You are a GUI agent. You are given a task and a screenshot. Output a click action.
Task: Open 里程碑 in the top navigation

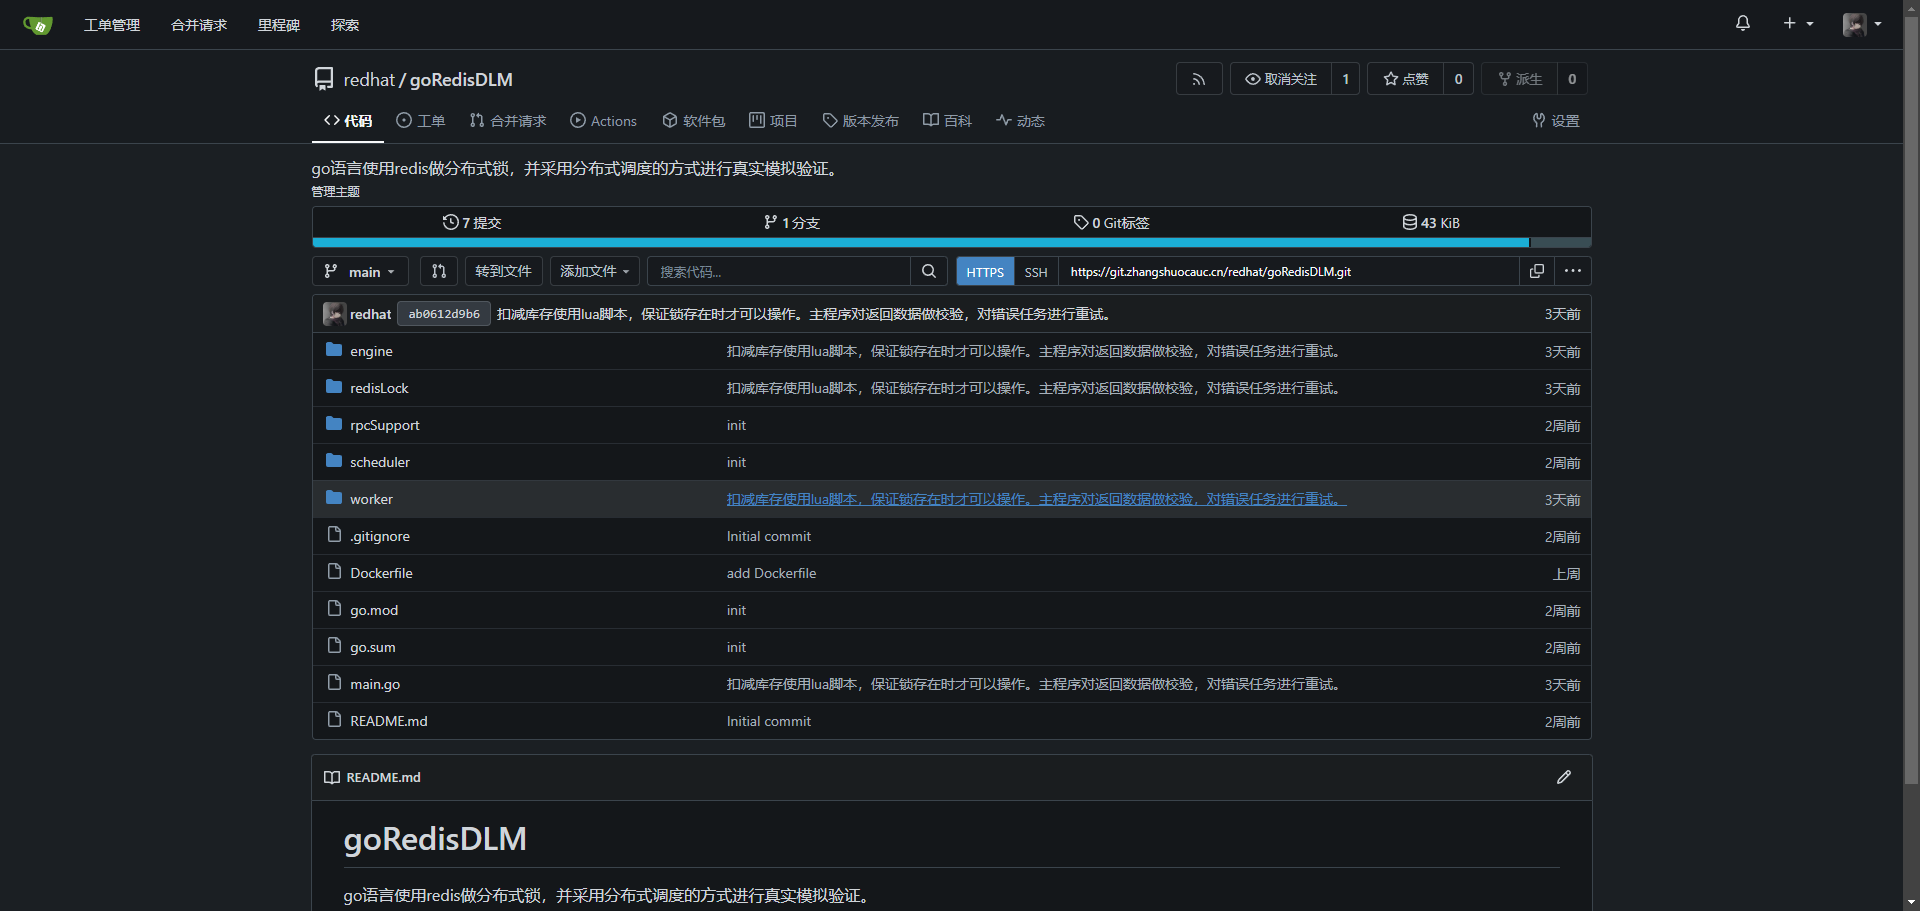[x=279, y=25]
